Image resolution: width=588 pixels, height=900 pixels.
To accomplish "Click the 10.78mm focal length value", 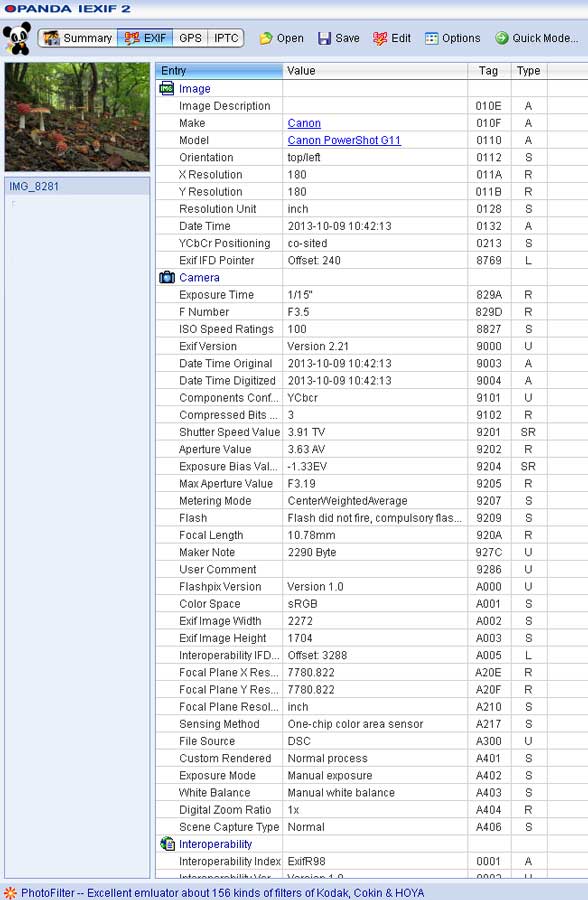I will click(311, 535).
